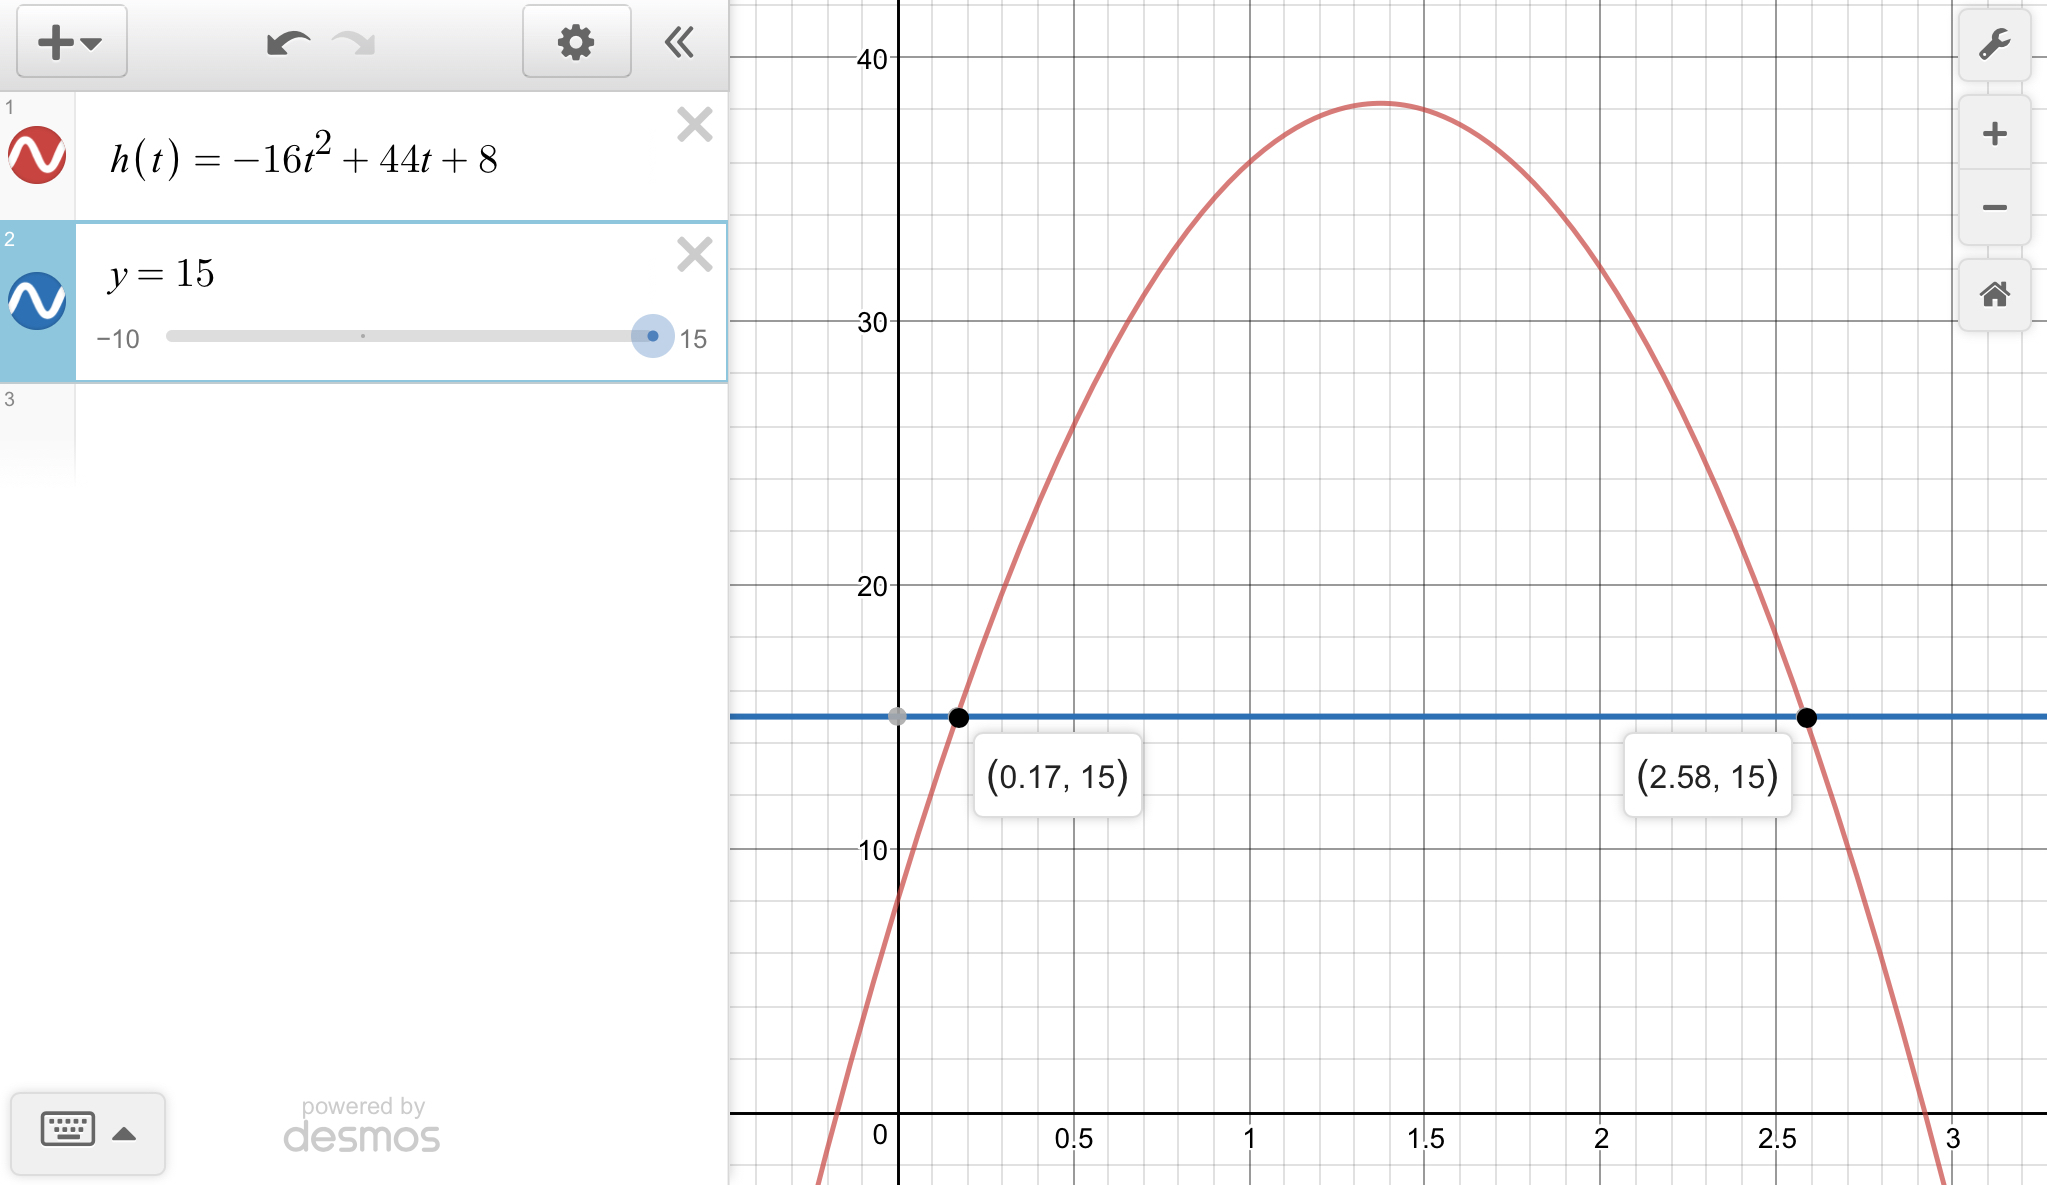Reset graph to default home view

pos(1994,295)
